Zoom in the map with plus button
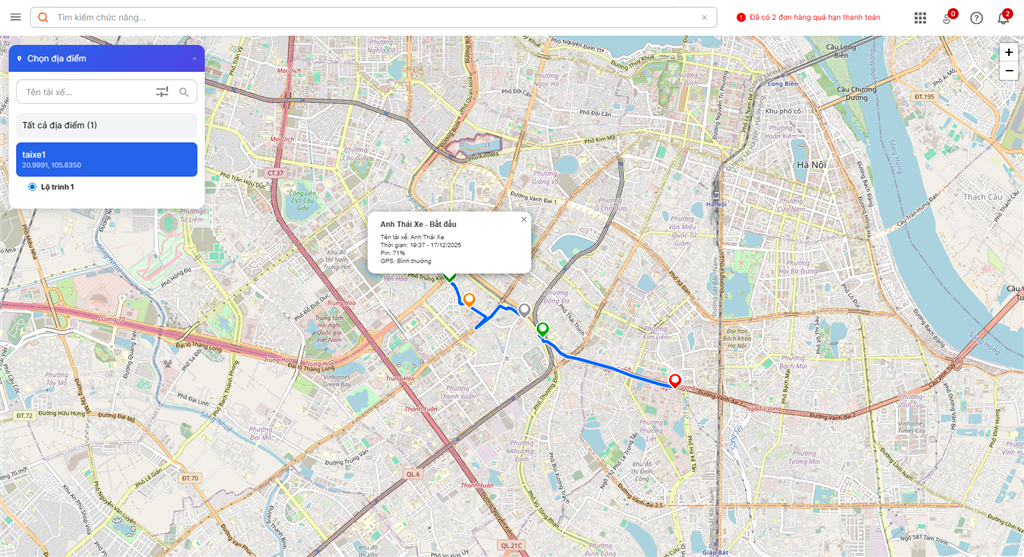The height and width of the screenshot is (557, 1024). [1008, 52]
